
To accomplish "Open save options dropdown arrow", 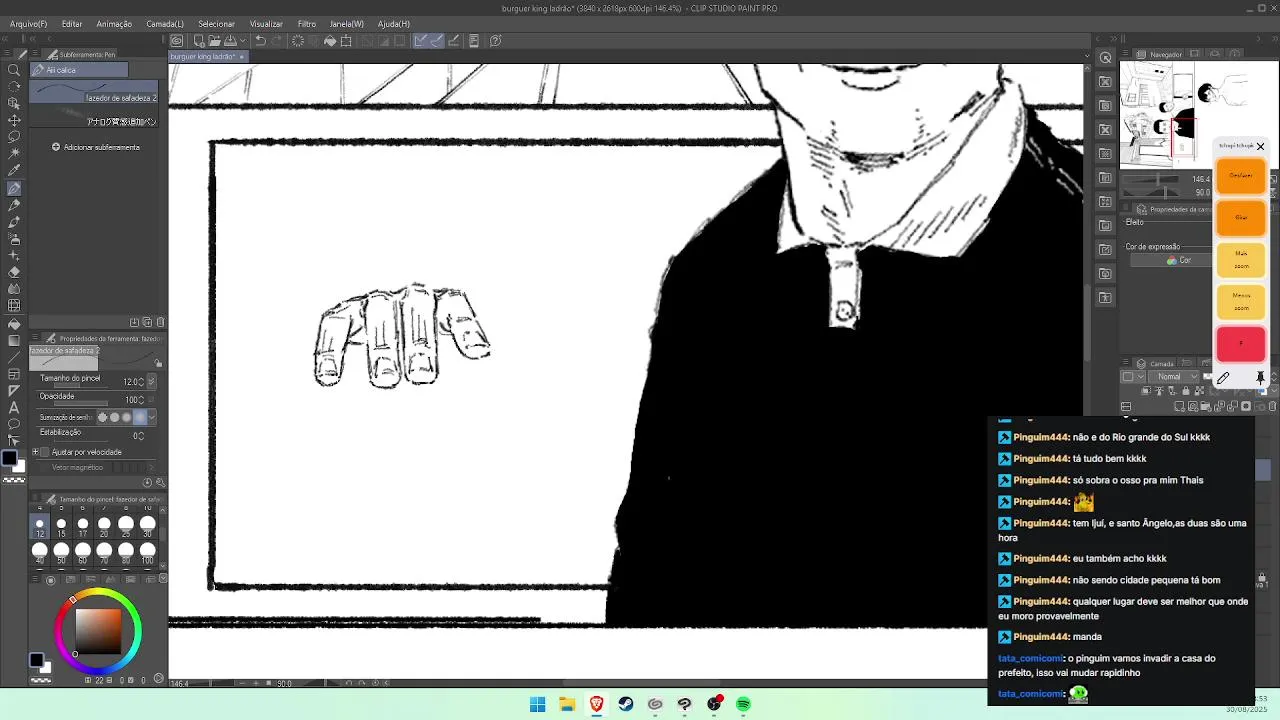I will (x=241, y=41).
